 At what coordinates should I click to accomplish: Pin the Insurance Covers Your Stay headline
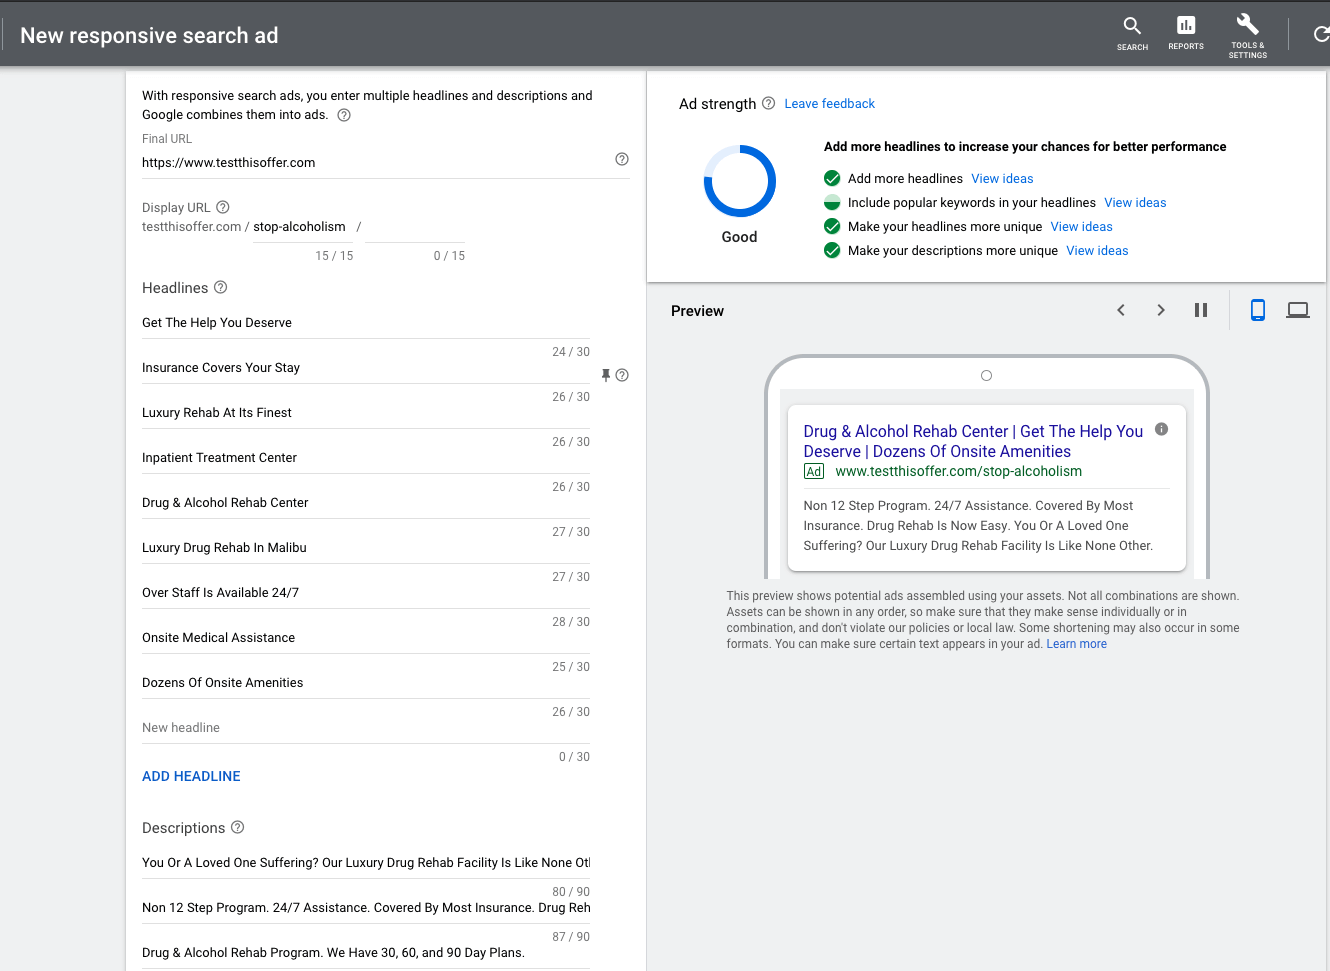[606, 375]
